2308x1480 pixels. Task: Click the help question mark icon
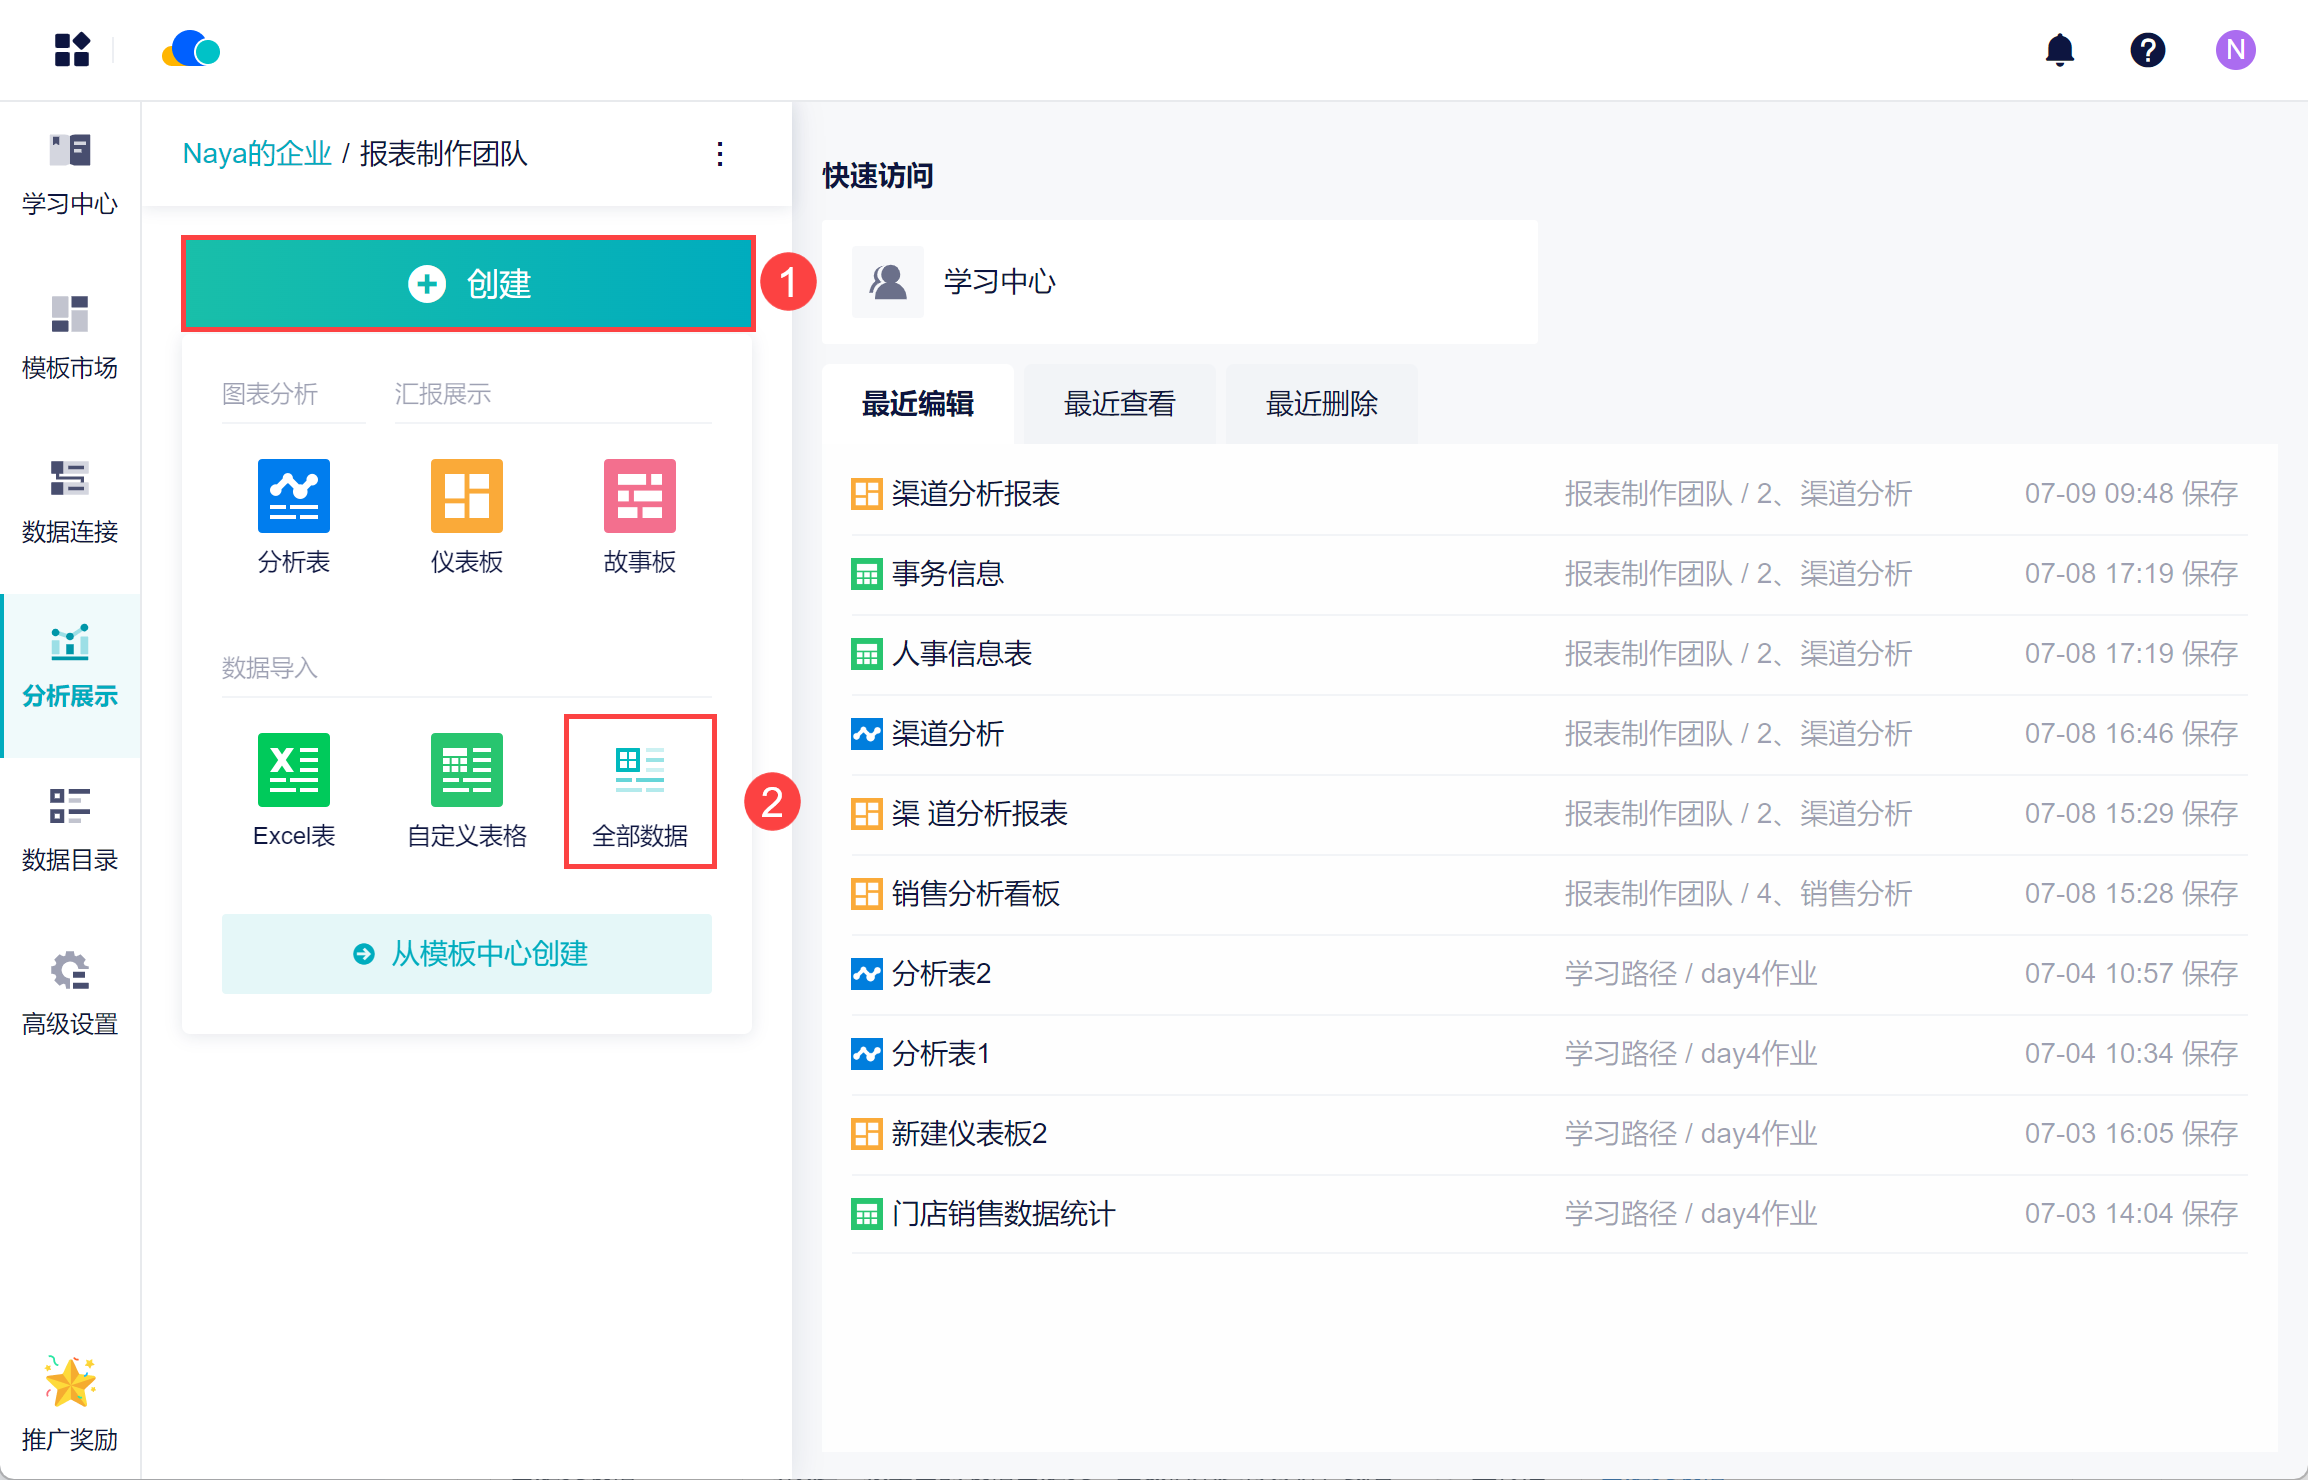[2147, 50]
